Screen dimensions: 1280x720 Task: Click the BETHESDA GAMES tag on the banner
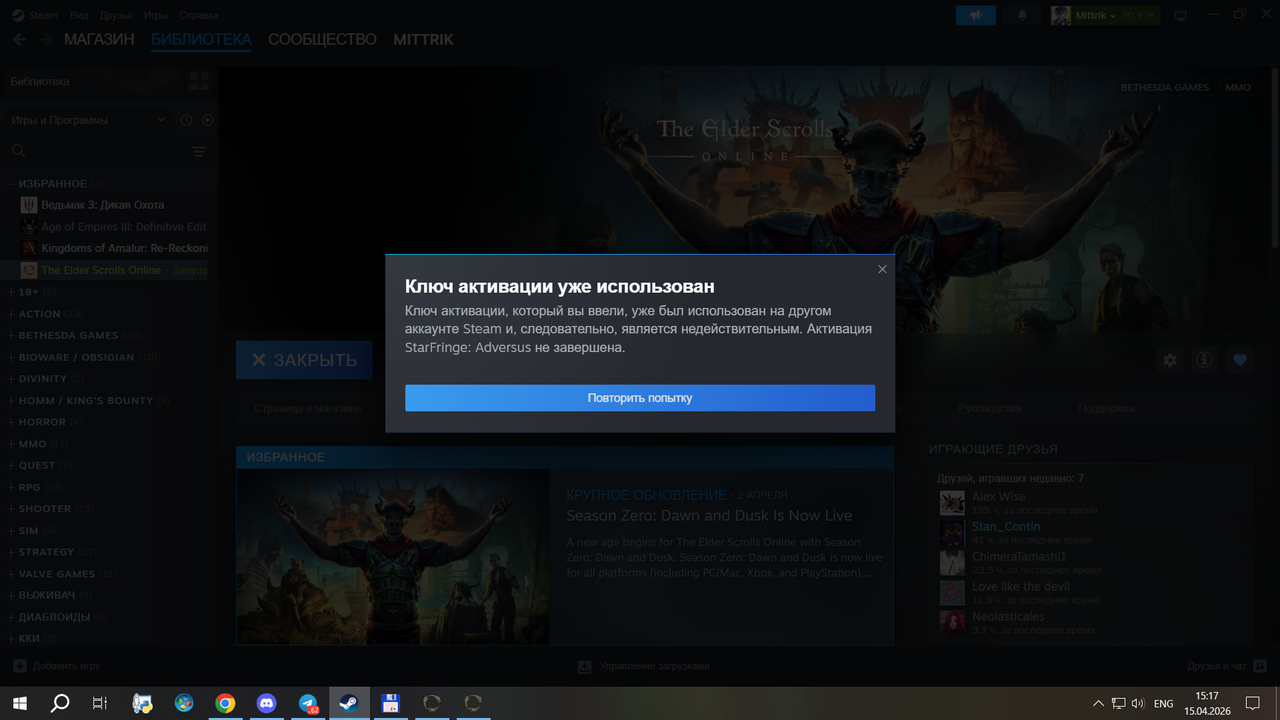(x=1164, y=87)
